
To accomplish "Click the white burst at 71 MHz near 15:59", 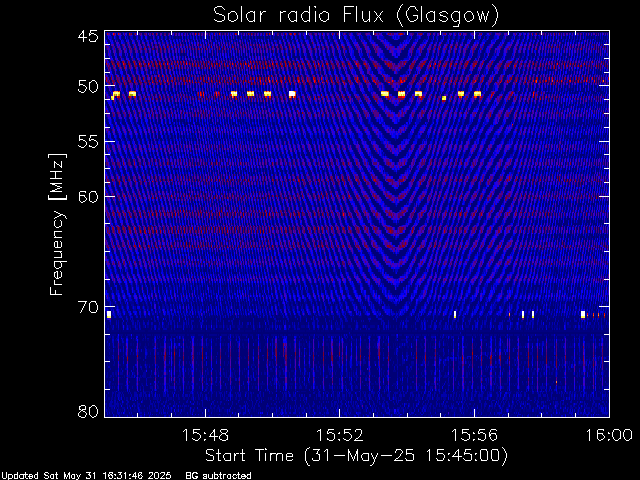I will coord(583,314).
